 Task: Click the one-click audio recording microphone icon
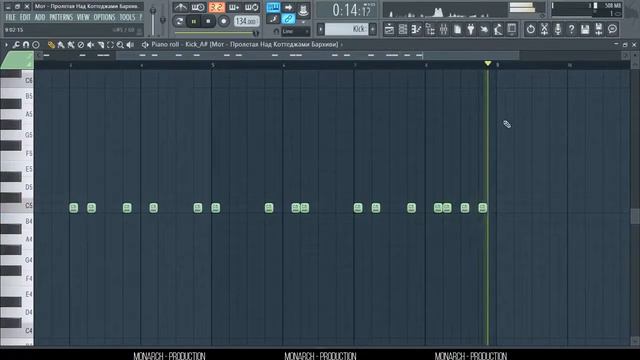[x=558, y=29]
